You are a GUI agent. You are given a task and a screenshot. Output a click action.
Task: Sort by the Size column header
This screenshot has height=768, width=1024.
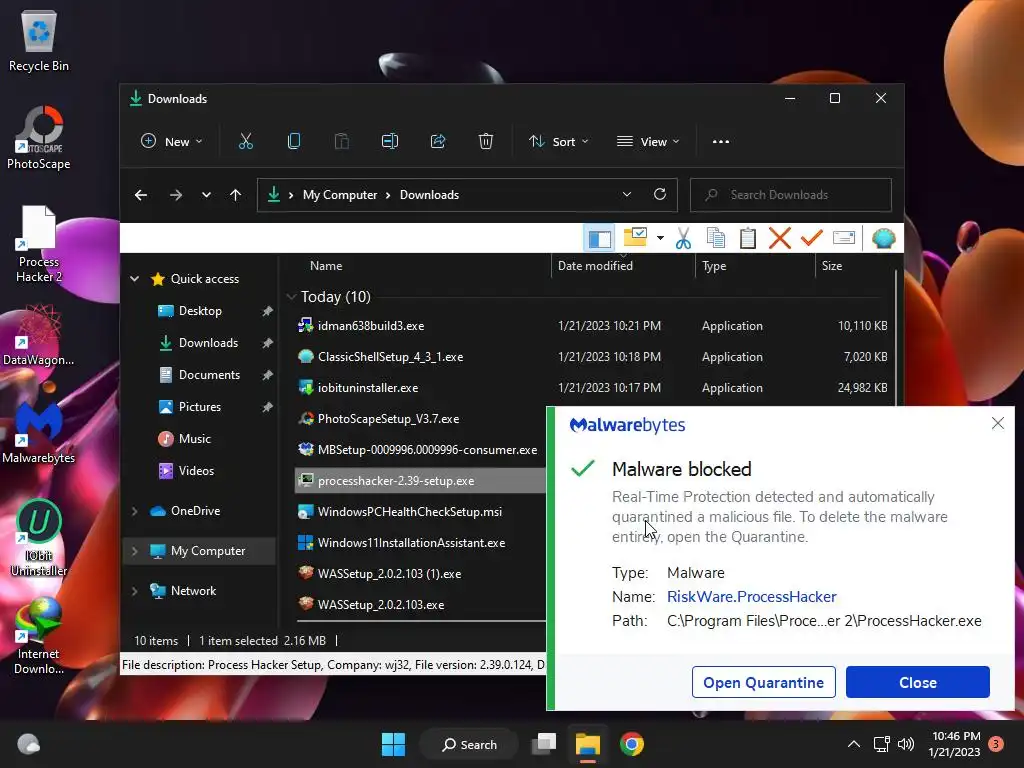tap(832, 266)
